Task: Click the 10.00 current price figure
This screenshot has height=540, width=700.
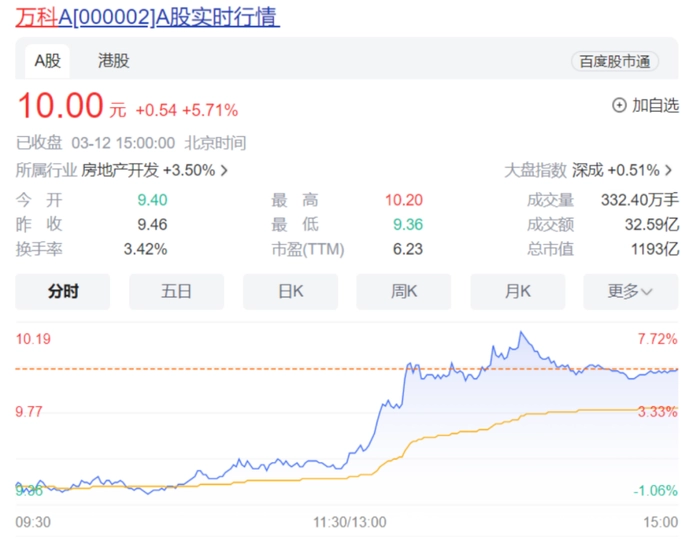Action: (x=60, y=106)
